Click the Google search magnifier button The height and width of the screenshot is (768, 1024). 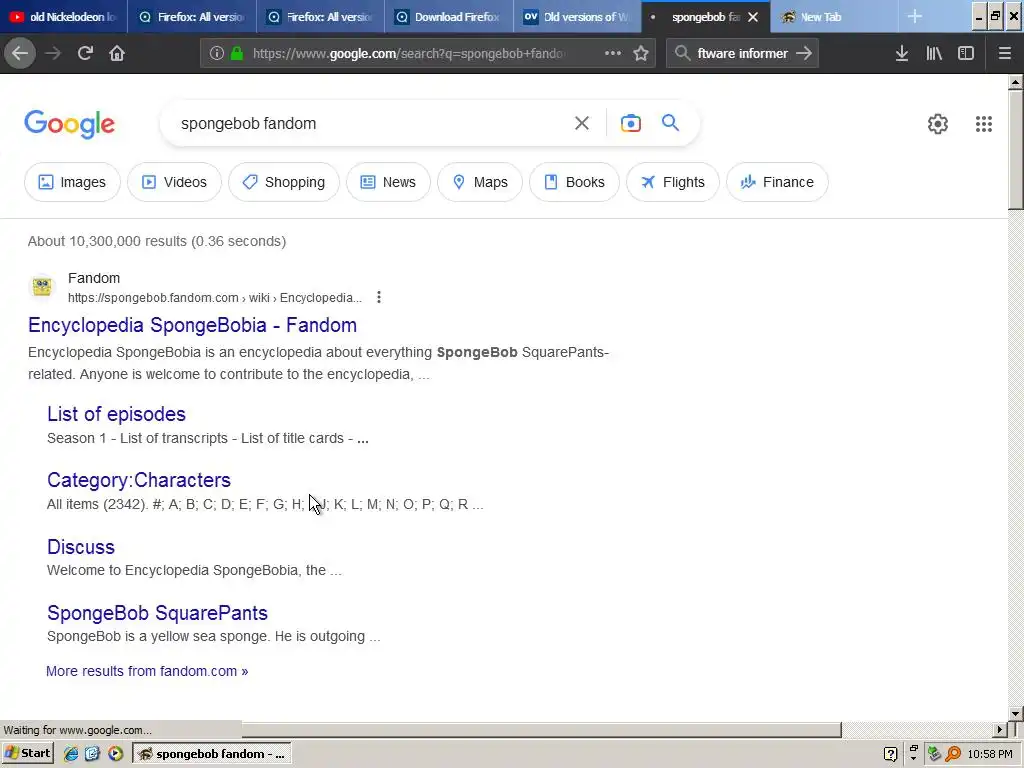[670, 123]
